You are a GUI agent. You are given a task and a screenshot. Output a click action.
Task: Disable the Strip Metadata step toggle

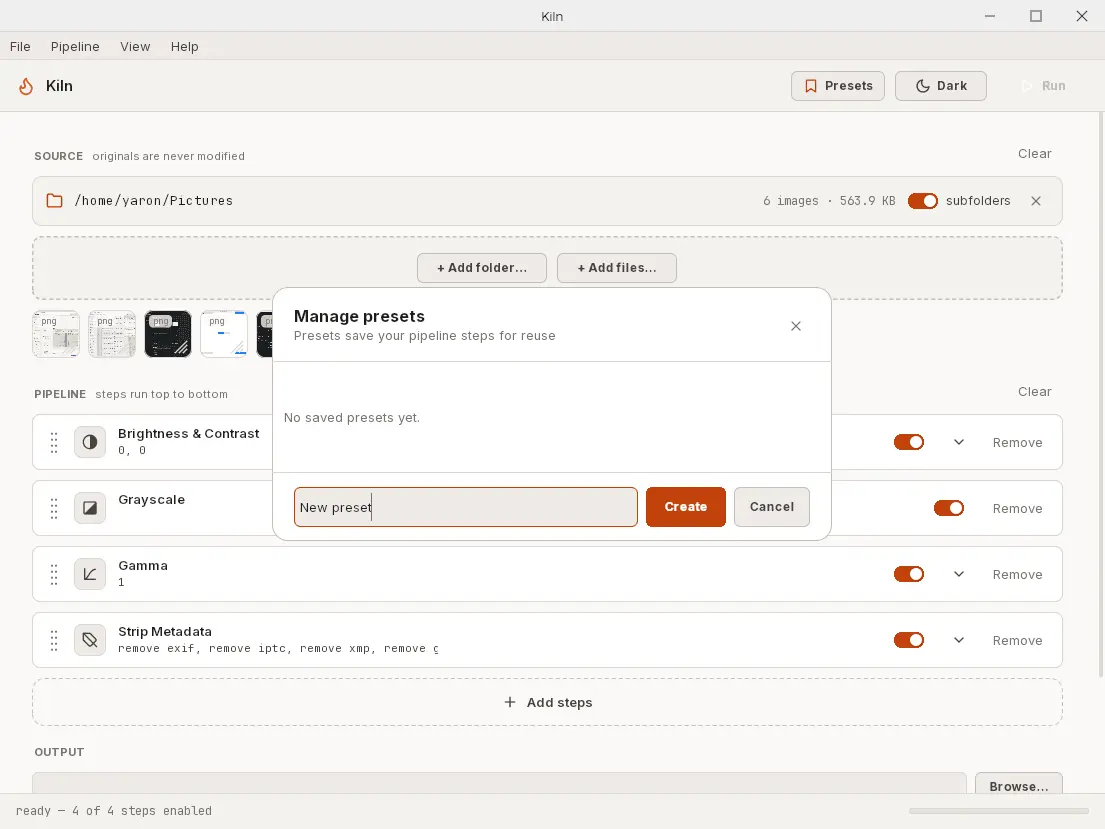click(908, 640)
